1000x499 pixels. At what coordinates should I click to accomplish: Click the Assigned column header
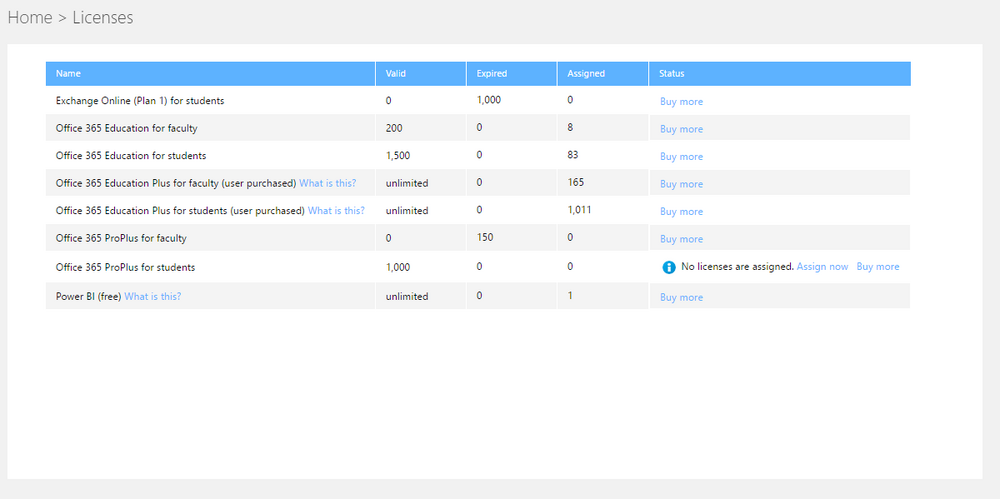coord(603,73)
